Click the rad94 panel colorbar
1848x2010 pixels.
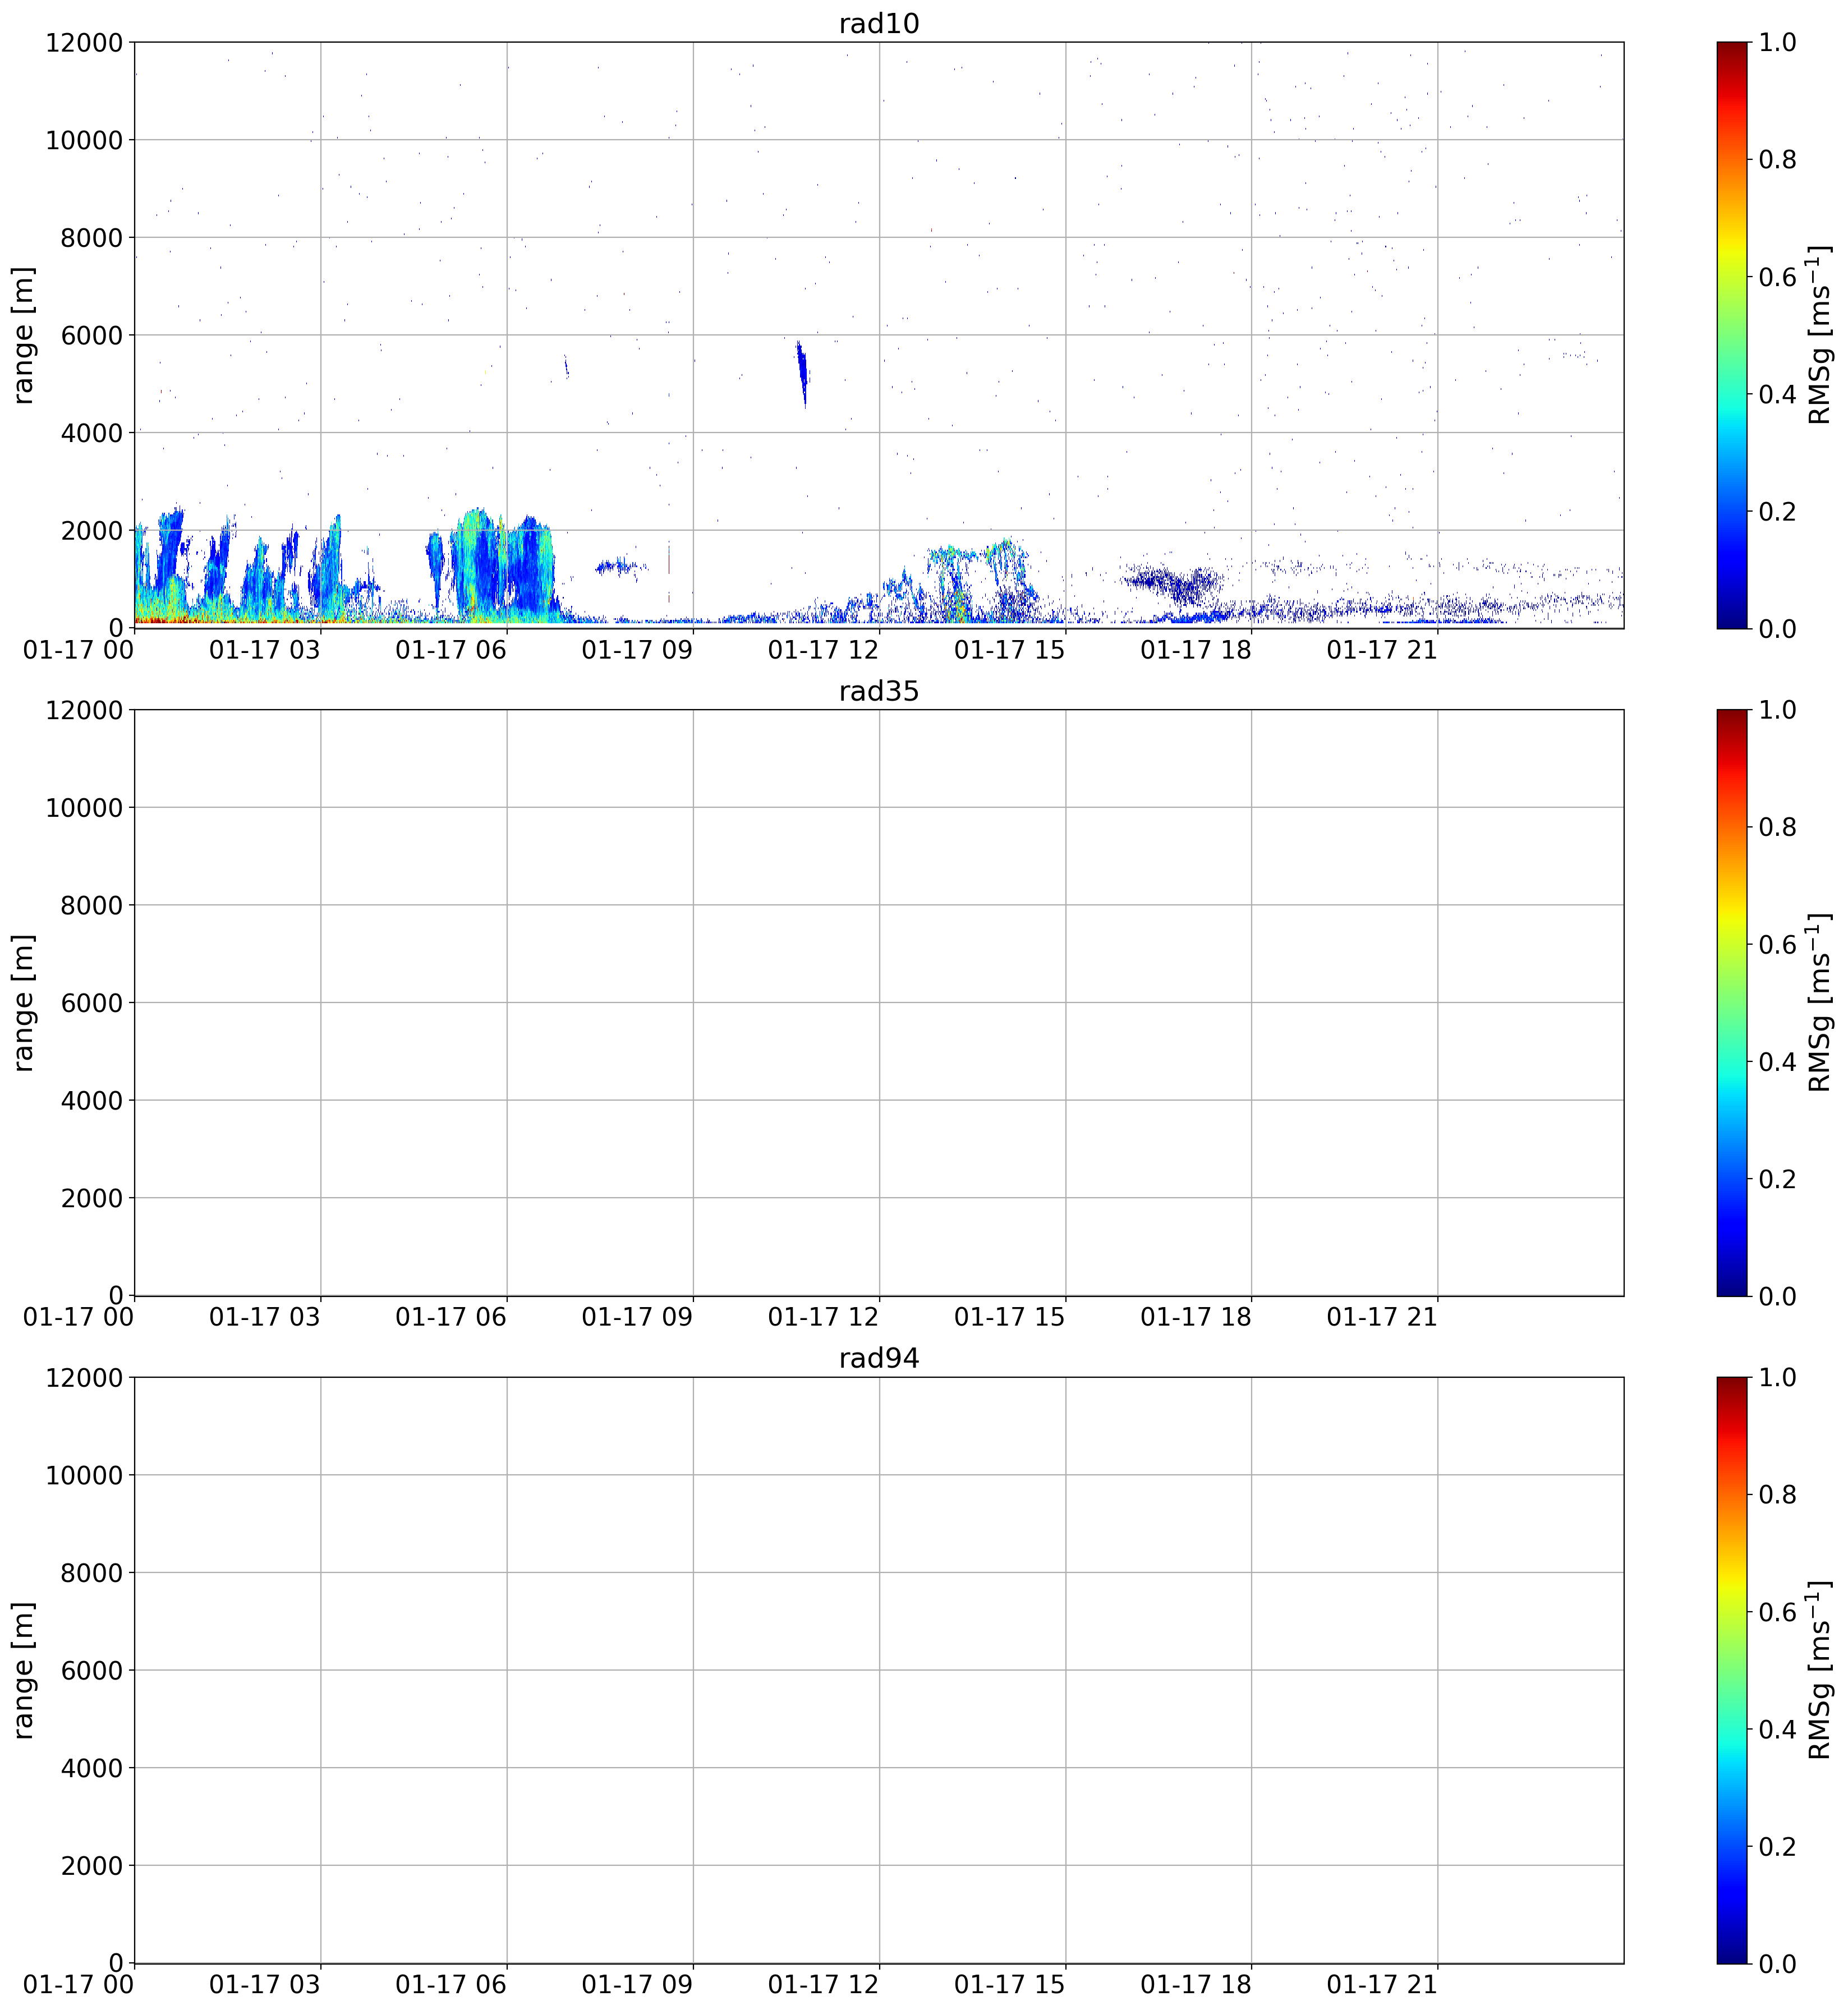[x=1732, y=1669]
